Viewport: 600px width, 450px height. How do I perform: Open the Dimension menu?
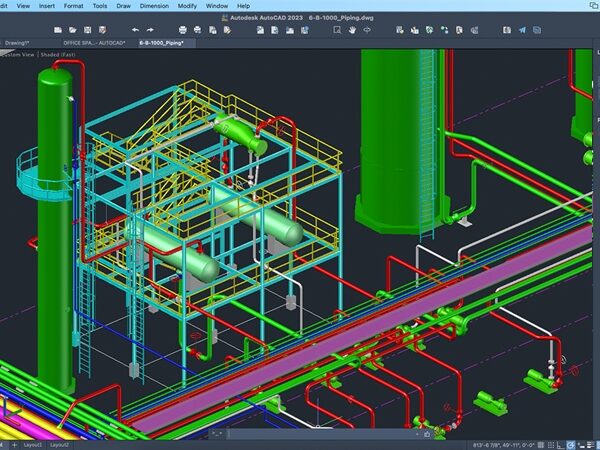154,5
